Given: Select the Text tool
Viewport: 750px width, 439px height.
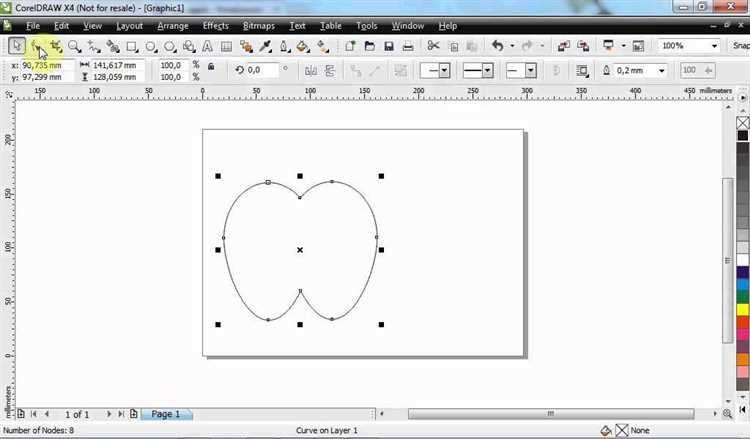Looking at the screenshot, I should coord(208,46).
